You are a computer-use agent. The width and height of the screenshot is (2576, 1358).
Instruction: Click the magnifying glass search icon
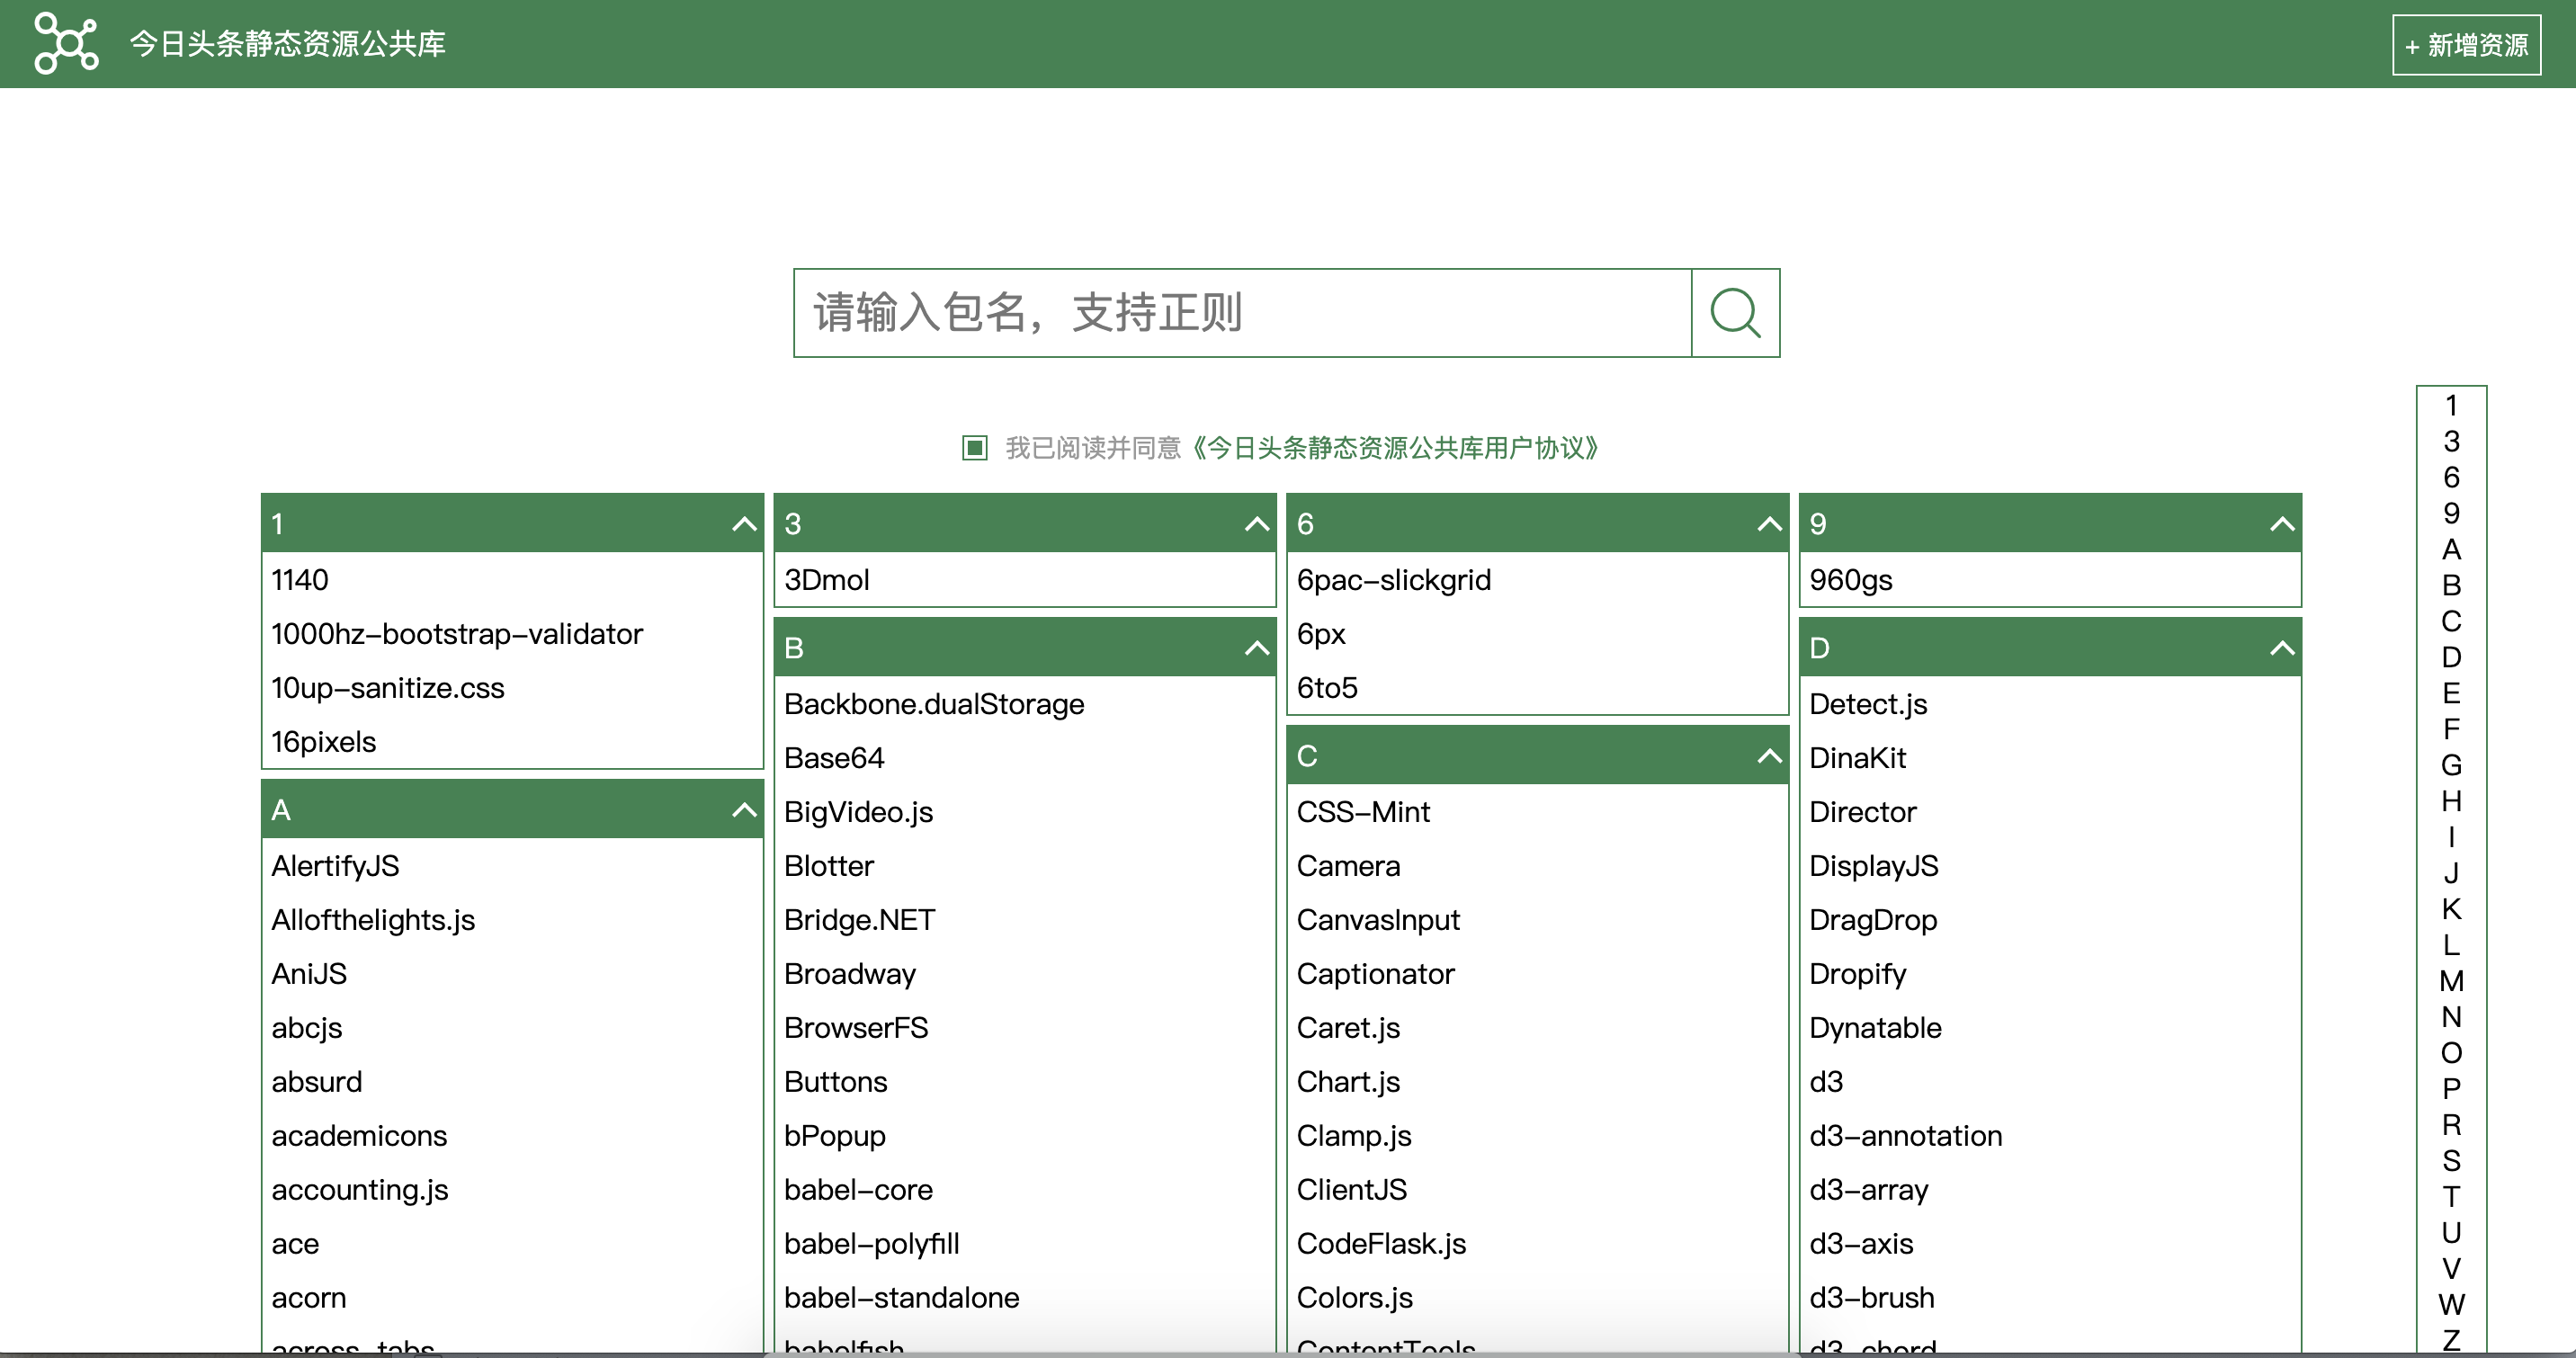point(1734,313)
